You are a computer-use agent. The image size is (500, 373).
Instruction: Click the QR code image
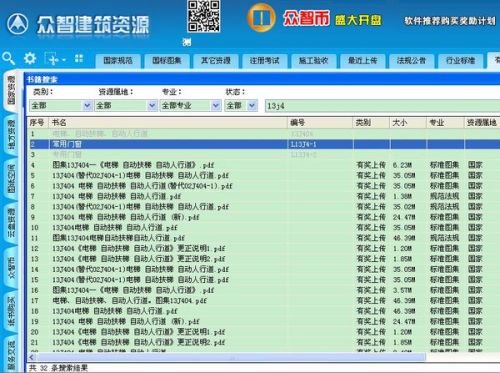(203, 16)
